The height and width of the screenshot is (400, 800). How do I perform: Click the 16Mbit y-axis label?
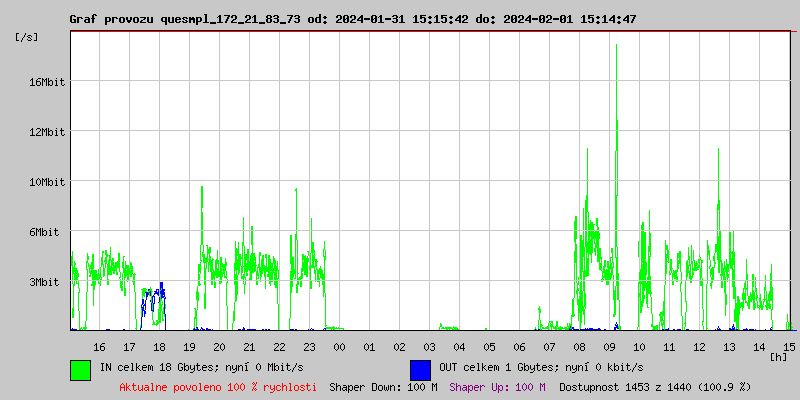47,82
